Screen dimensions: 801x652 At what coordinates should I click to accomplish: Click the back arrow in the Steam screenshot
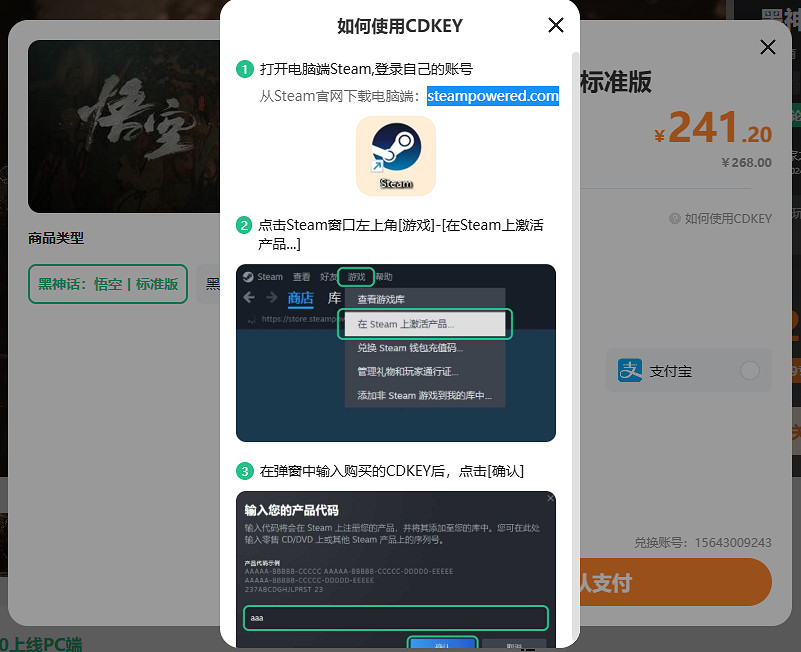click(249, 298)
